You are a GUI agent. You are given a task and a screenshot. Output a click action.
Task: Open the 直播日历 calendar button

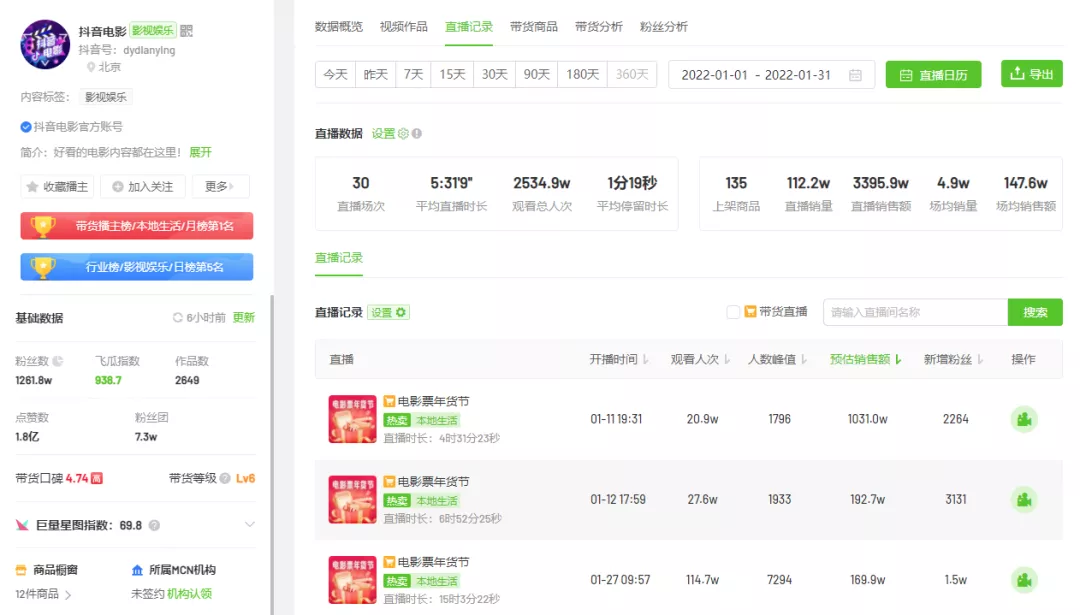coord(933,75)
